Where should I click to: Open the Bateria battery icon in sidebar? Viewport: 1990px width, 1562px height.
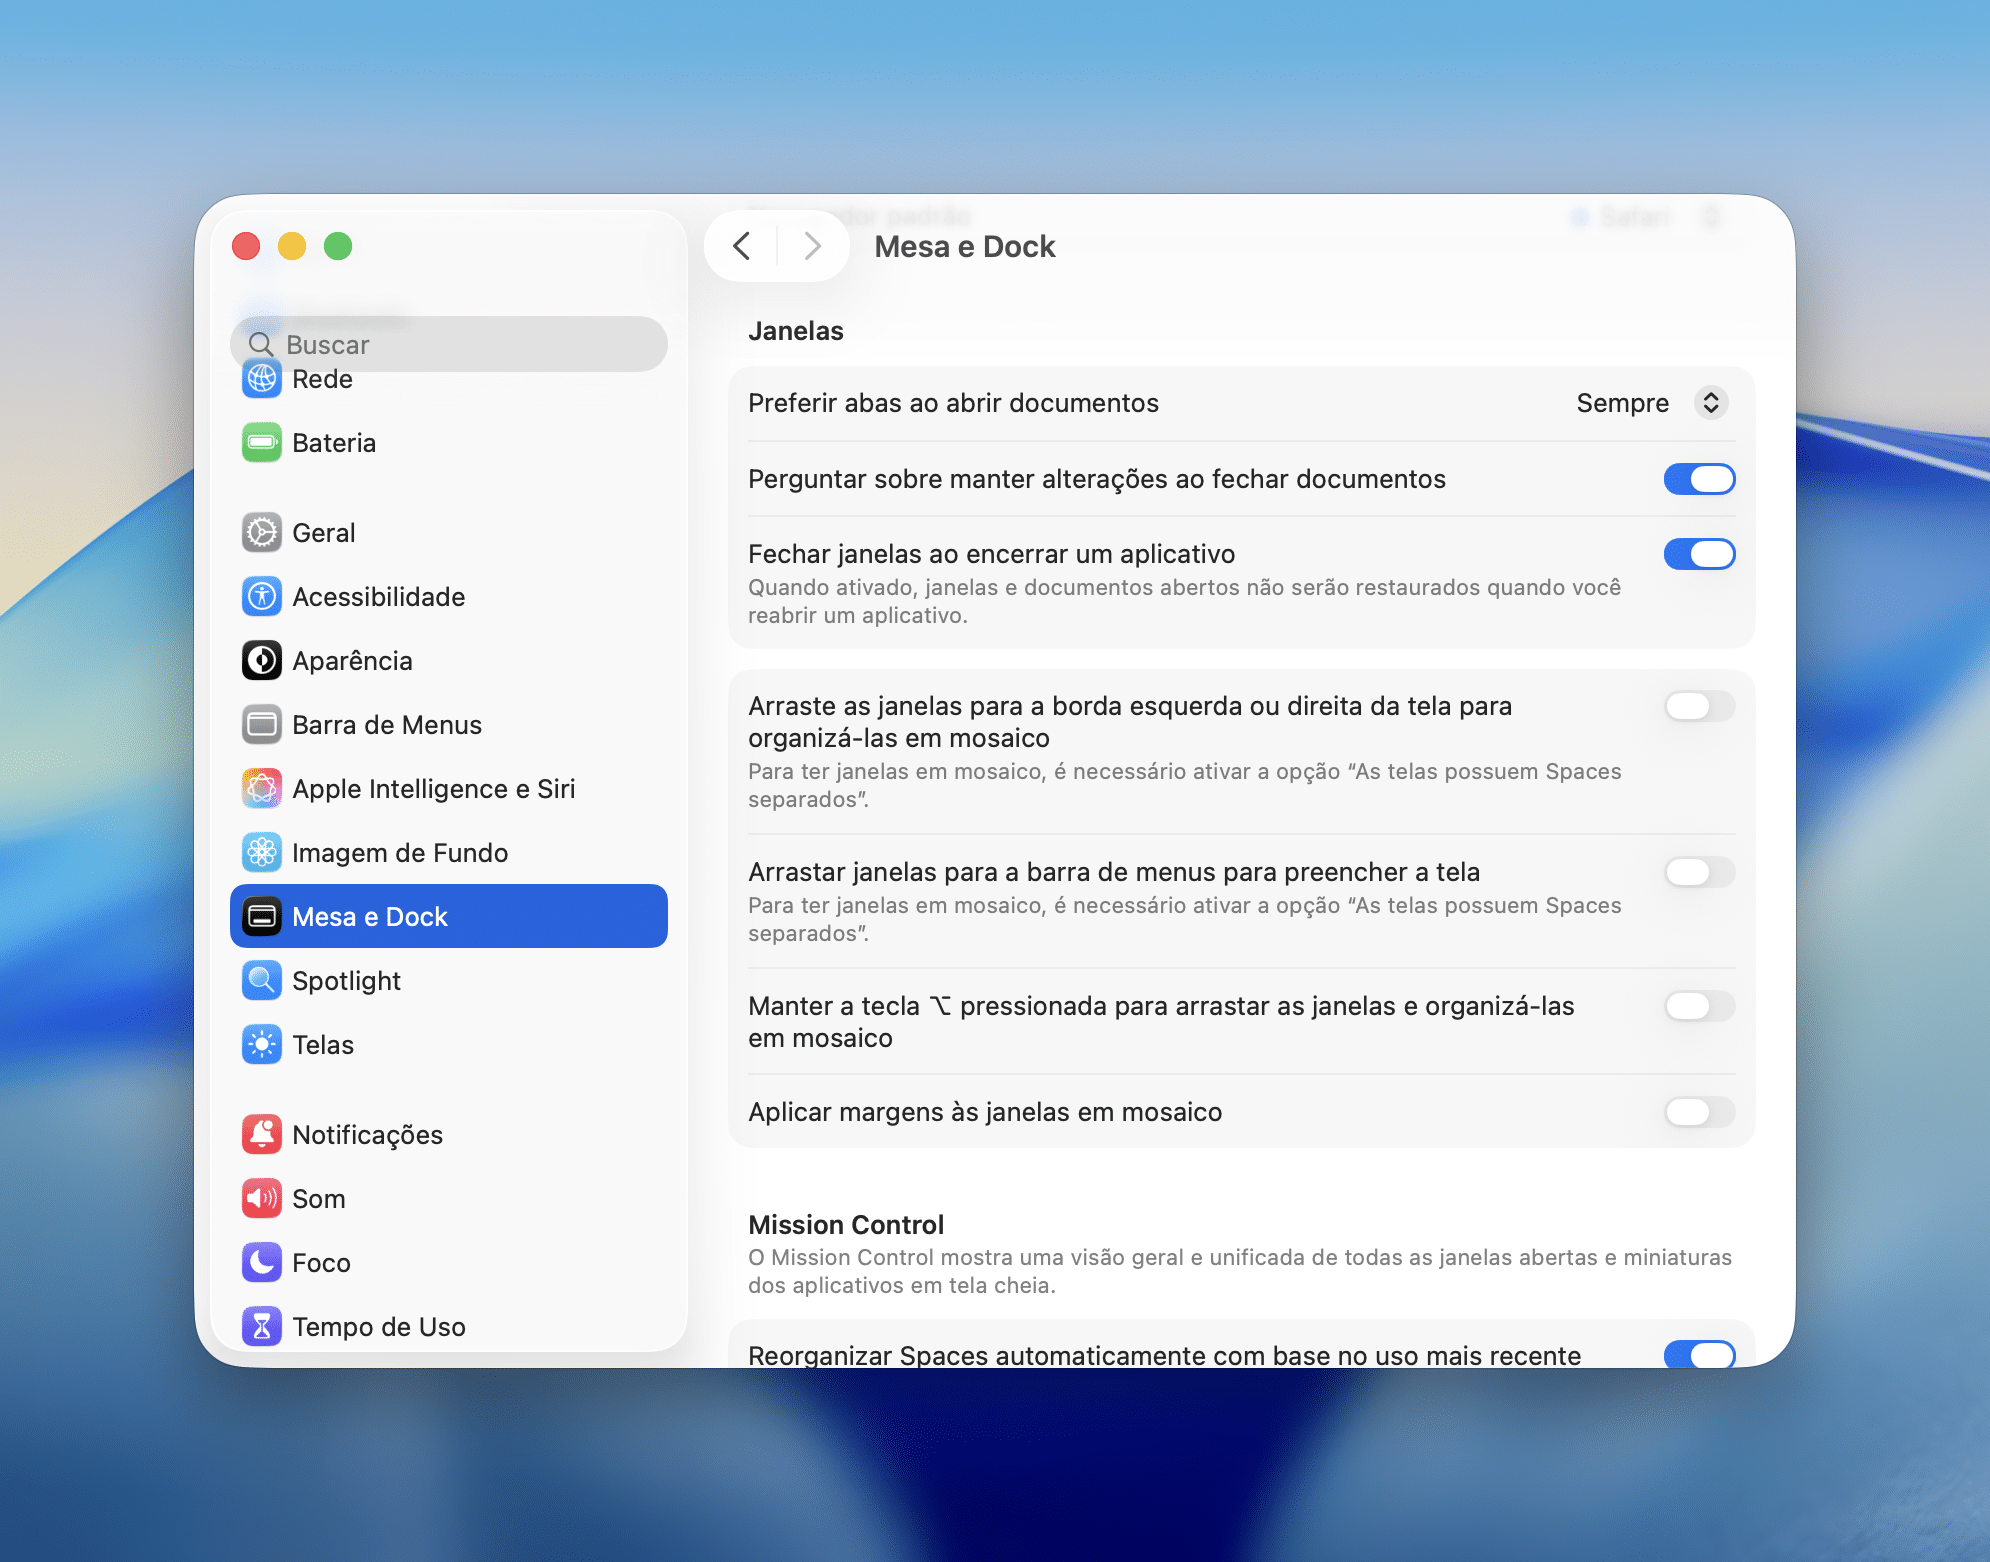pyautogui.click(x=262, y=443)
